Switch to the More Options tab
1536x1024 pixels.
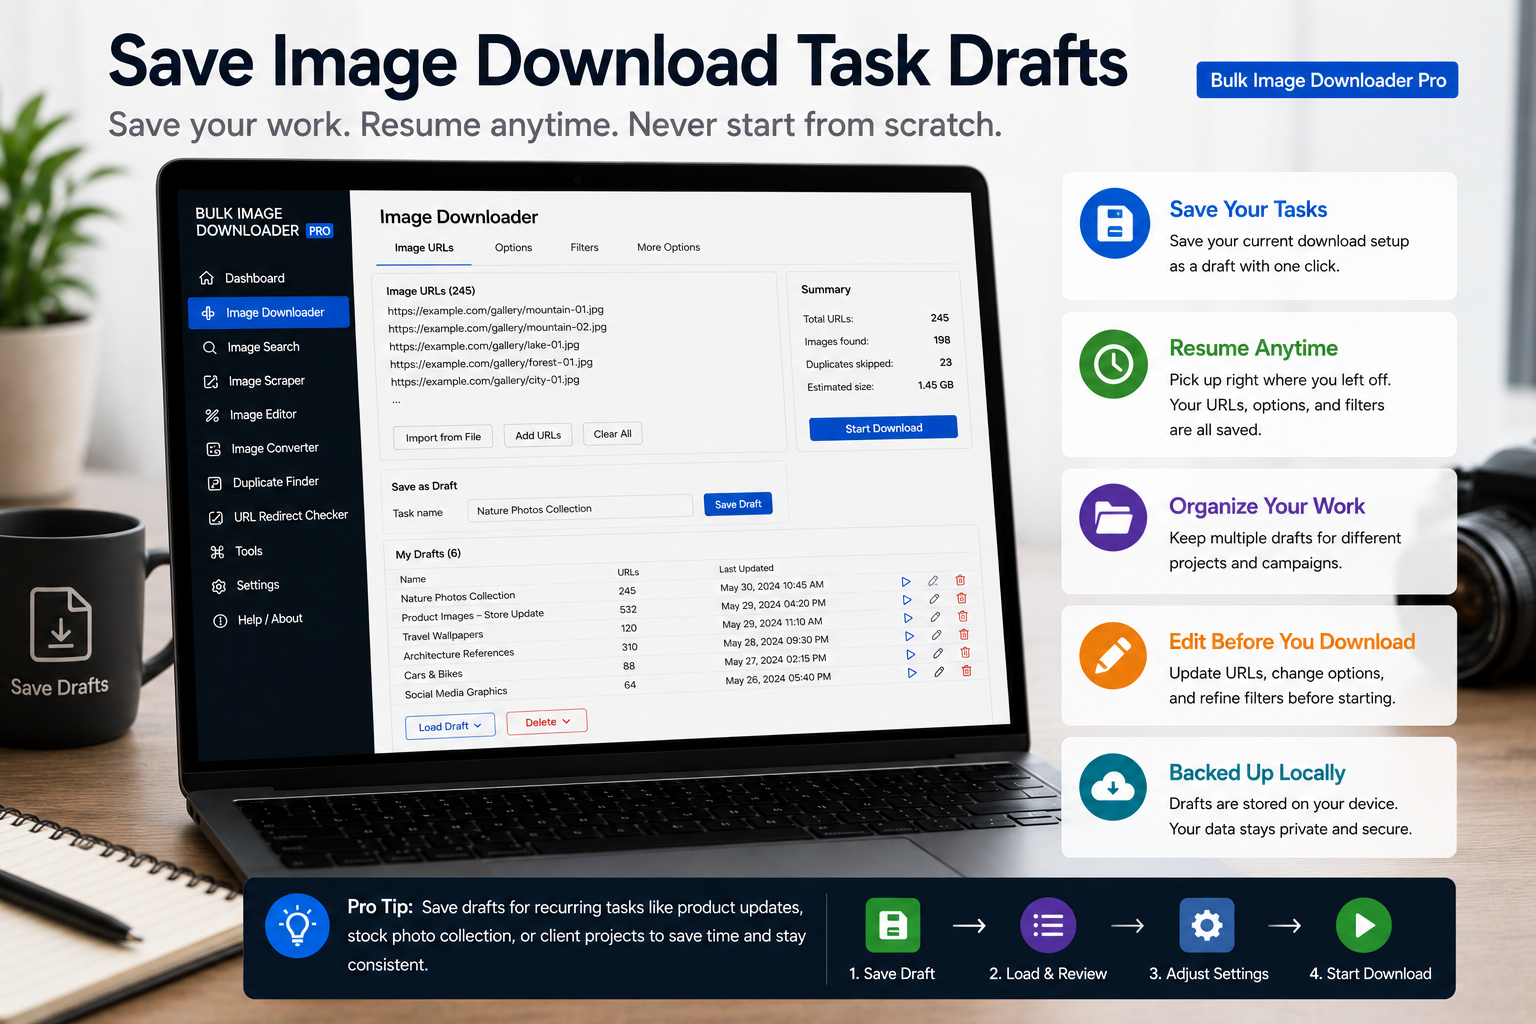click(668, 247)
